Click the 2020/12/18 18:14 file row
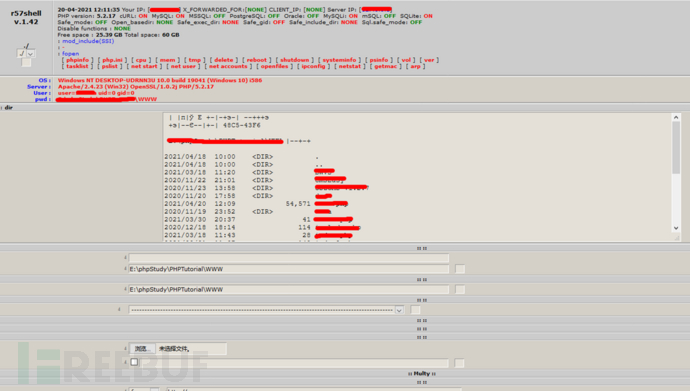Viewport: 690px width, 391px height. pos(263,227)
